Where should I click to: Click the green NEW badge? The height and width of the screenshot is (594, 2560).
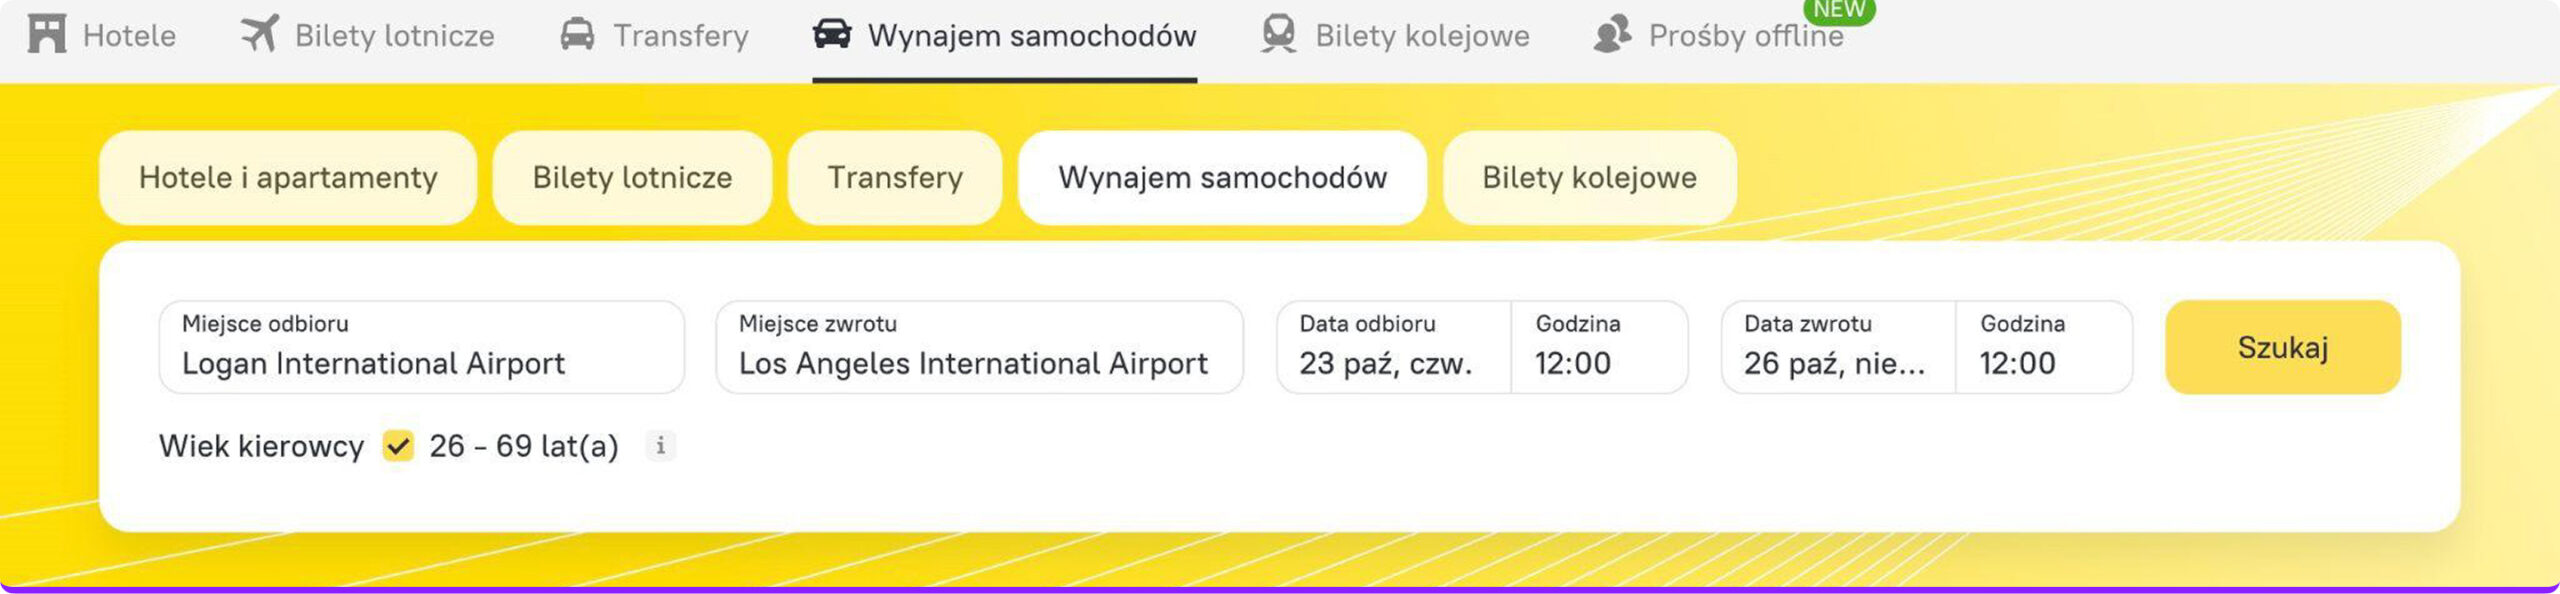(1839, 10)
